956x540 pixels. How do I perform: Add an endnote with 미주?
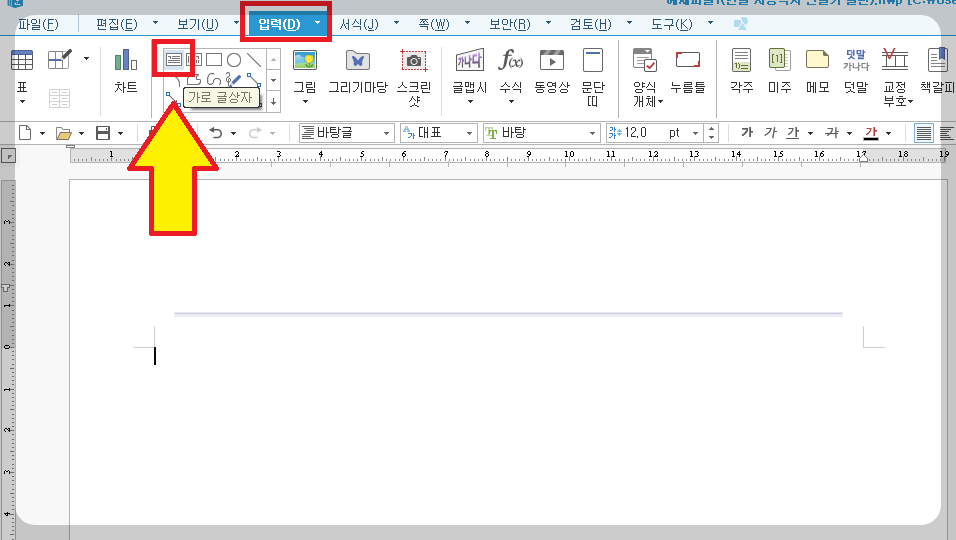pyautogui.click(x=779, y=71)
